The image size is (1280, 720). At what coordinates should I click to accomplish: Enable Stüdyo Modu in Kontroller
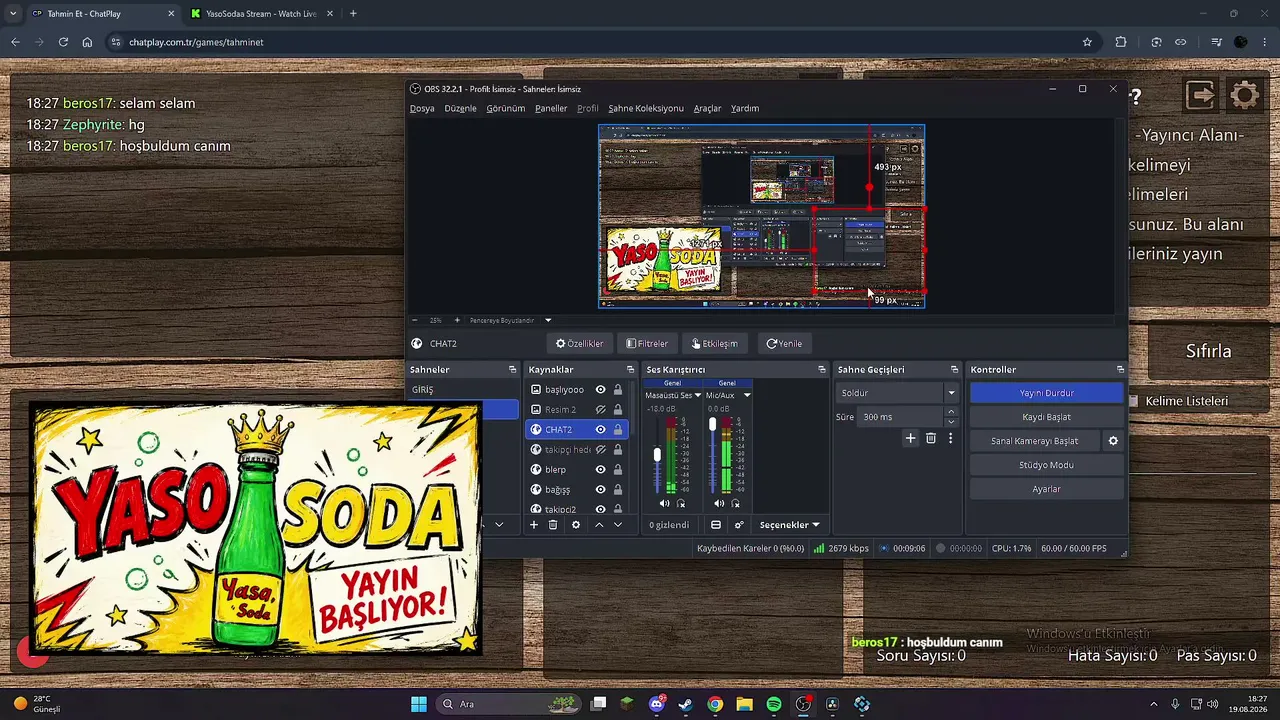click(1046, 465)
